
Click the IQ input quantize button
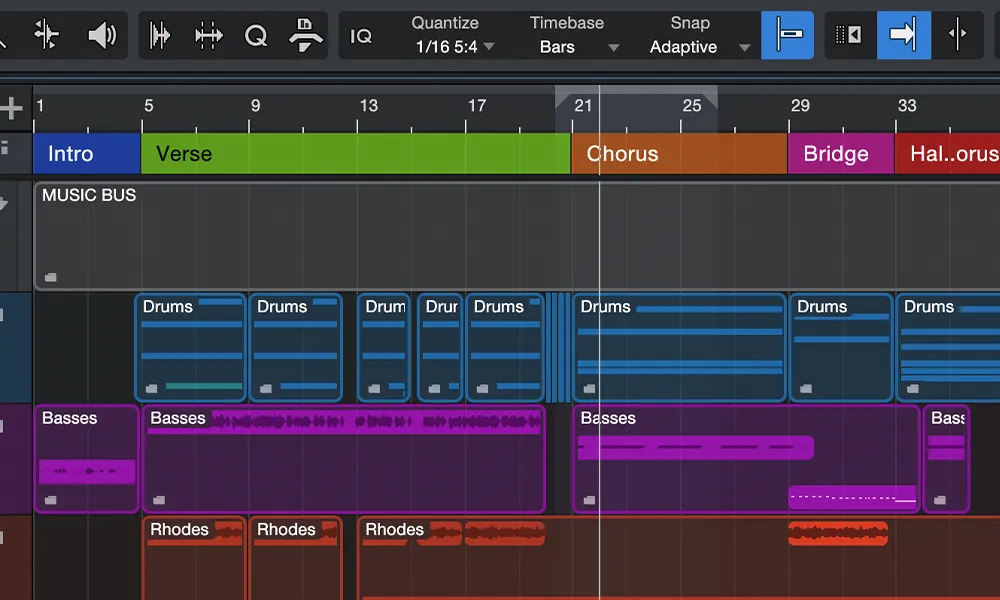coord(361,36)
